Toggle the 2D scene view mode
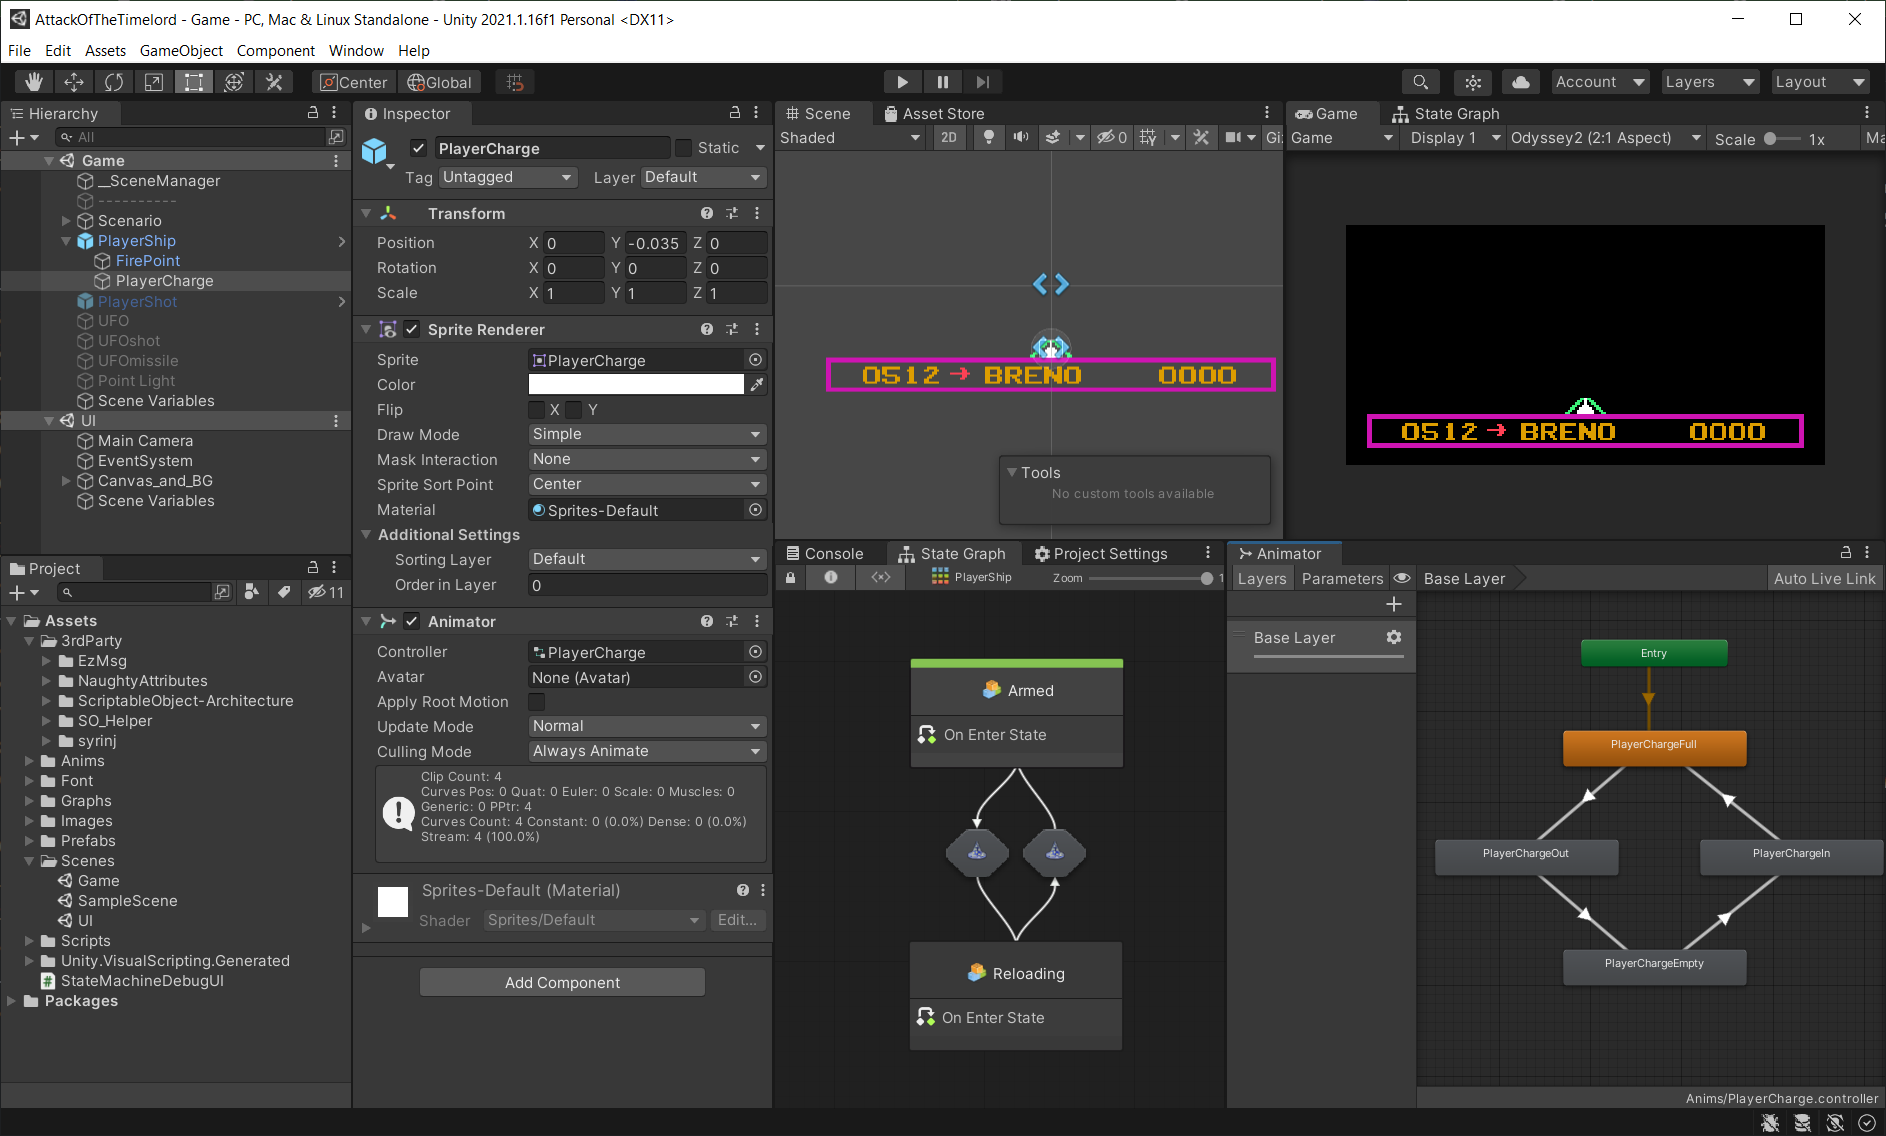Viewport: 1886px width, 1136px height. click(949, 138)
